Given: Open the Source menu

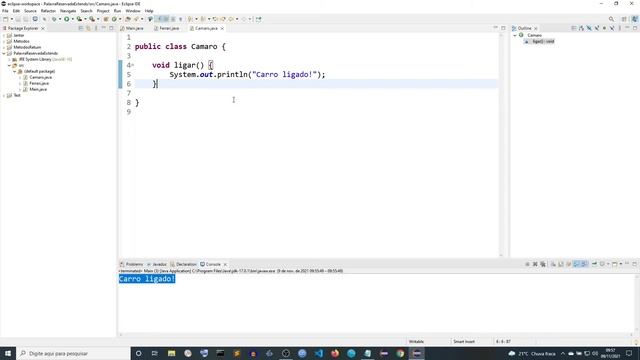Looking at the screenshot, I should 30,11.
